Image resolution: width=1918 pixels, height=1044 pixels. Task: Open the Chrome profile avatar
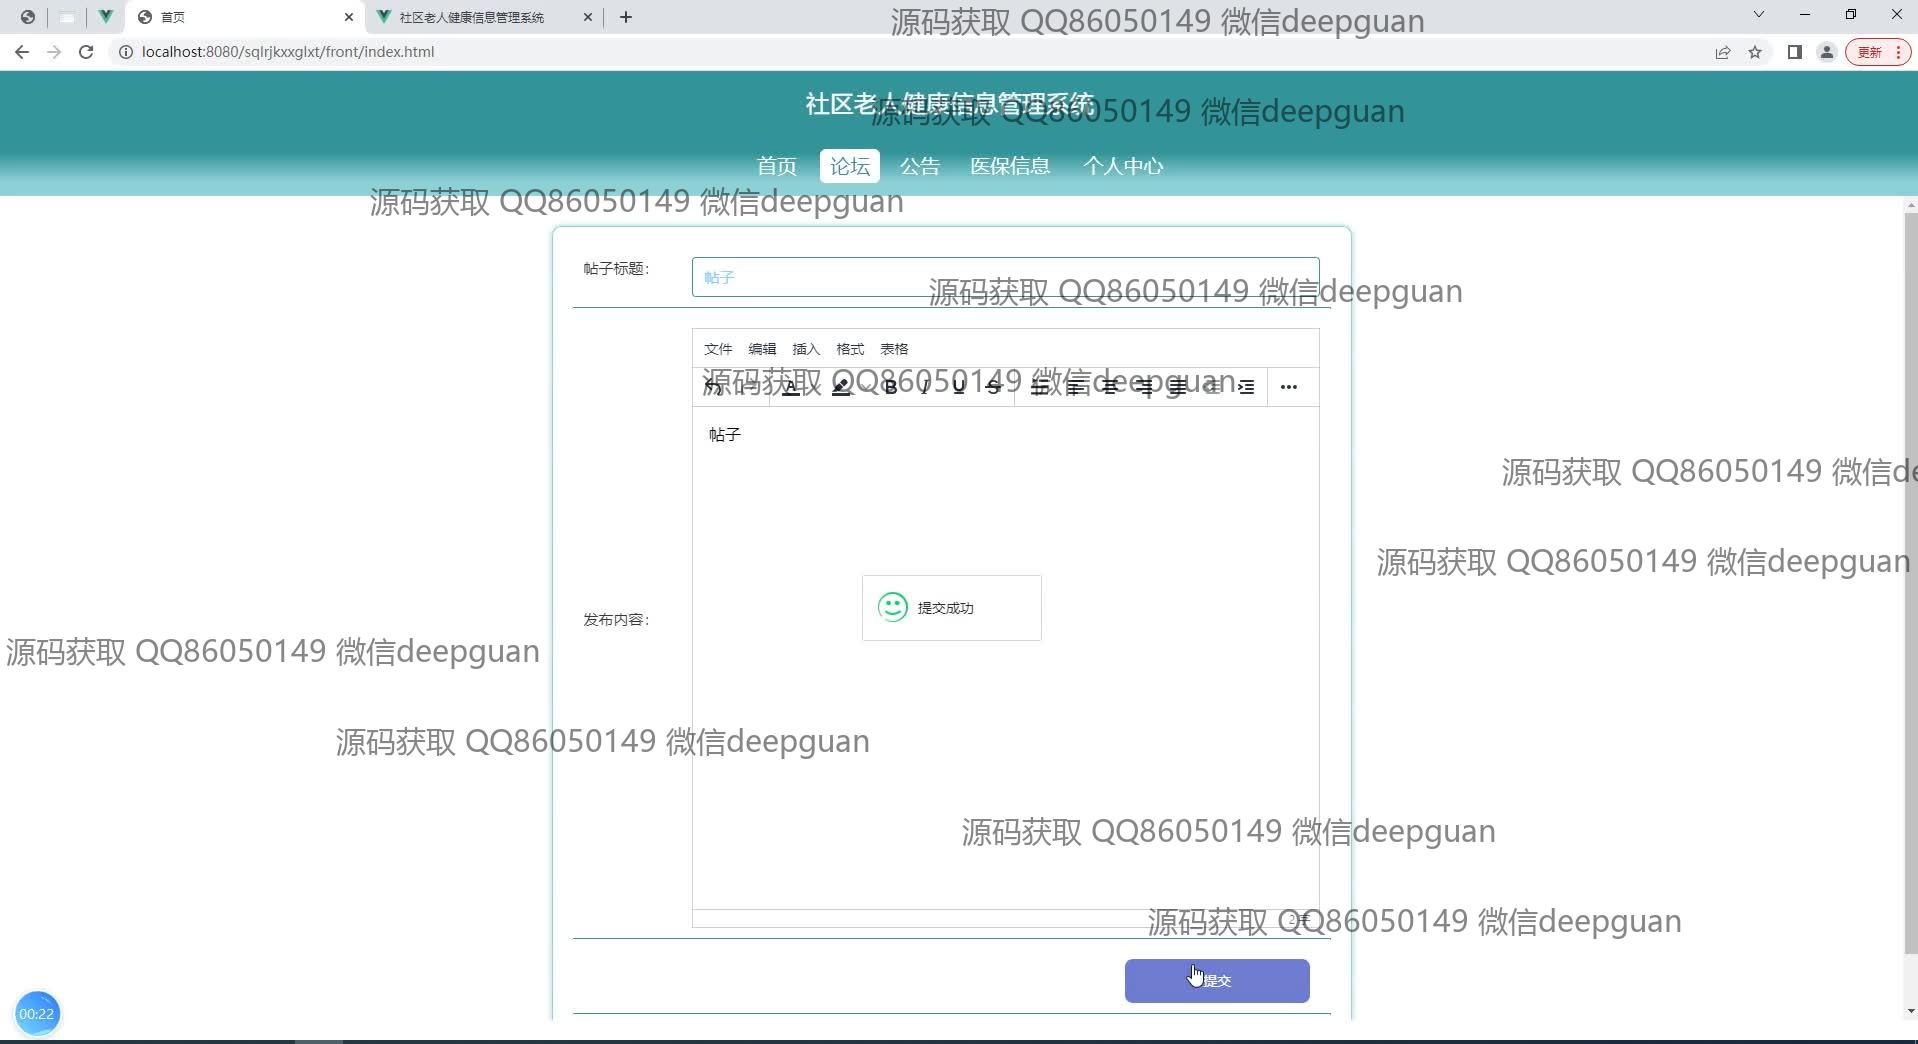(1826, 52)
